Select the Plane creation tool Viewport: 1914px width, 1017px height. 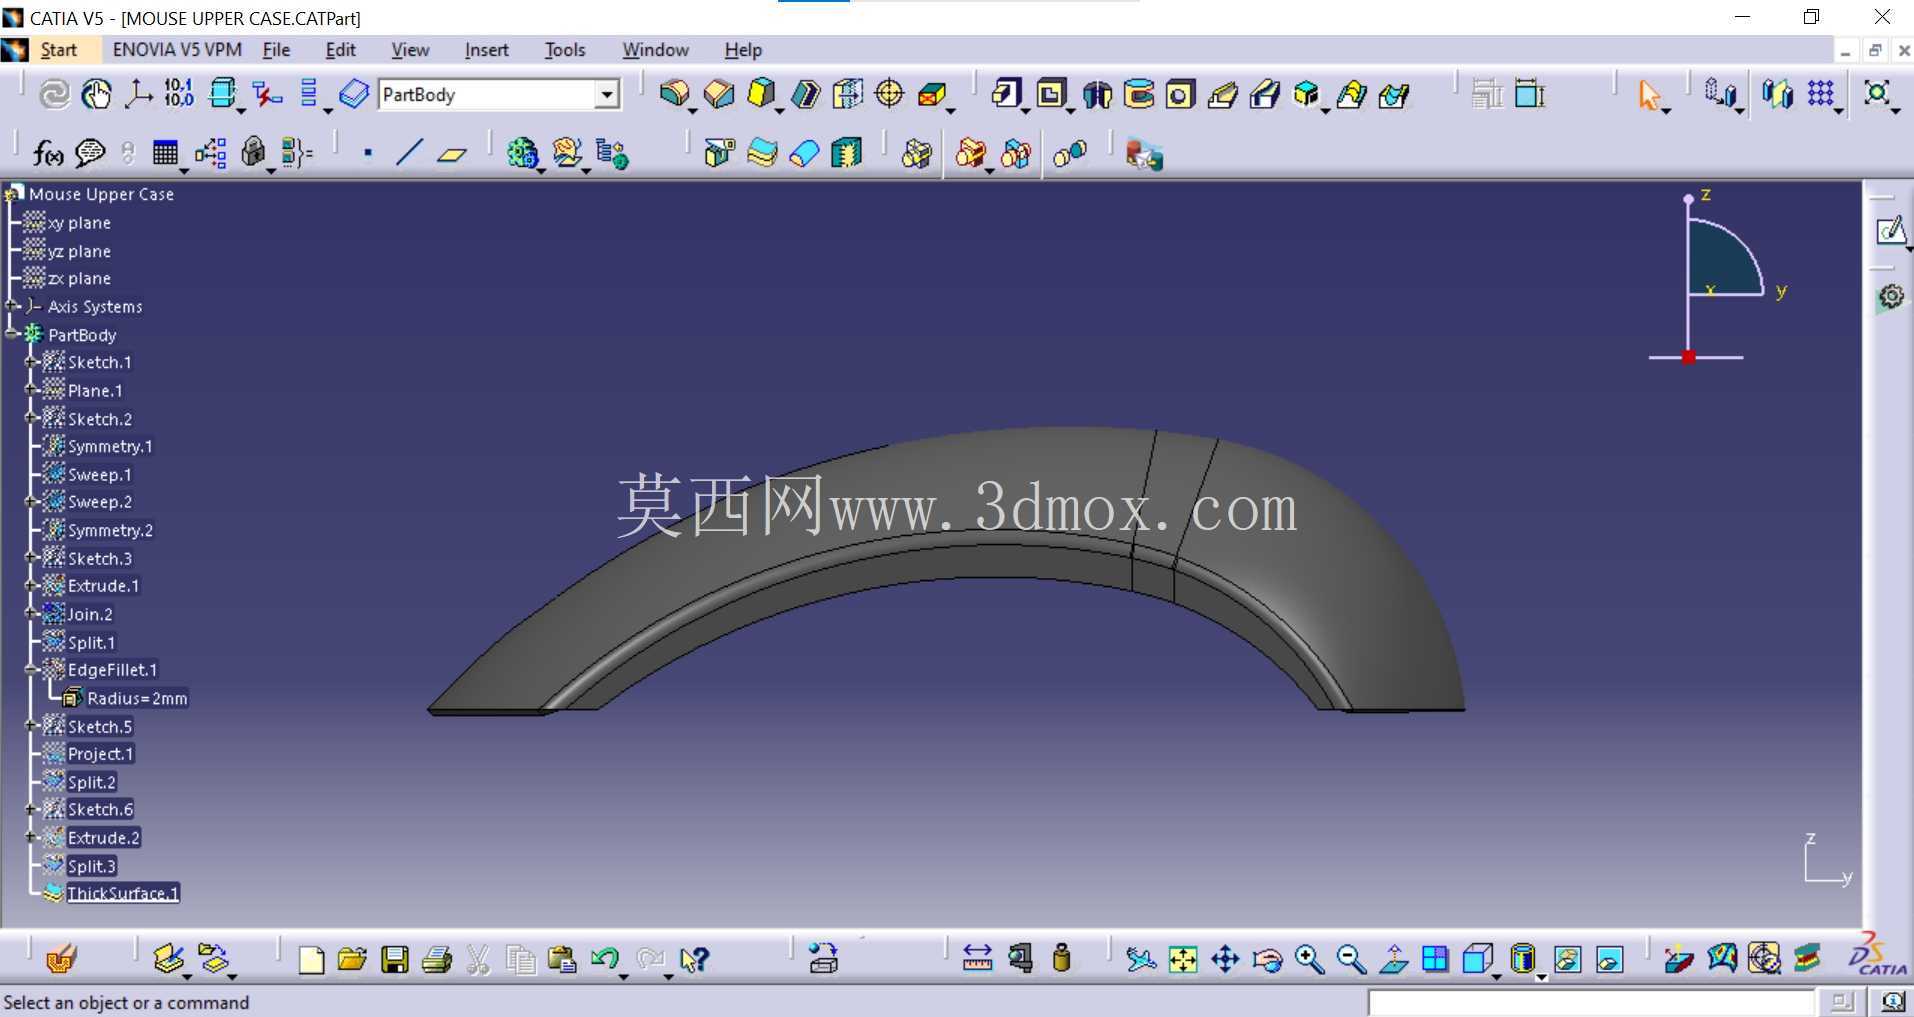pyautogui.click(x=452, y=153)
